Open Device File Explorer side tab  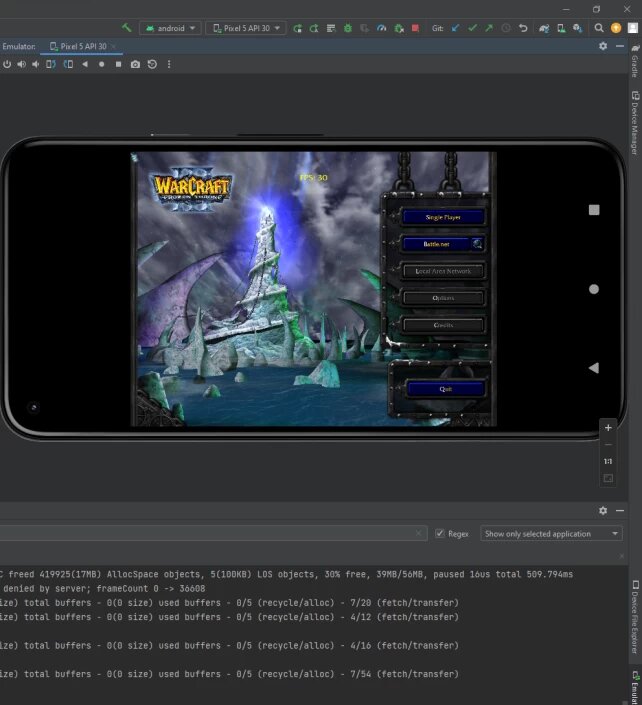(x=635, y=617)
